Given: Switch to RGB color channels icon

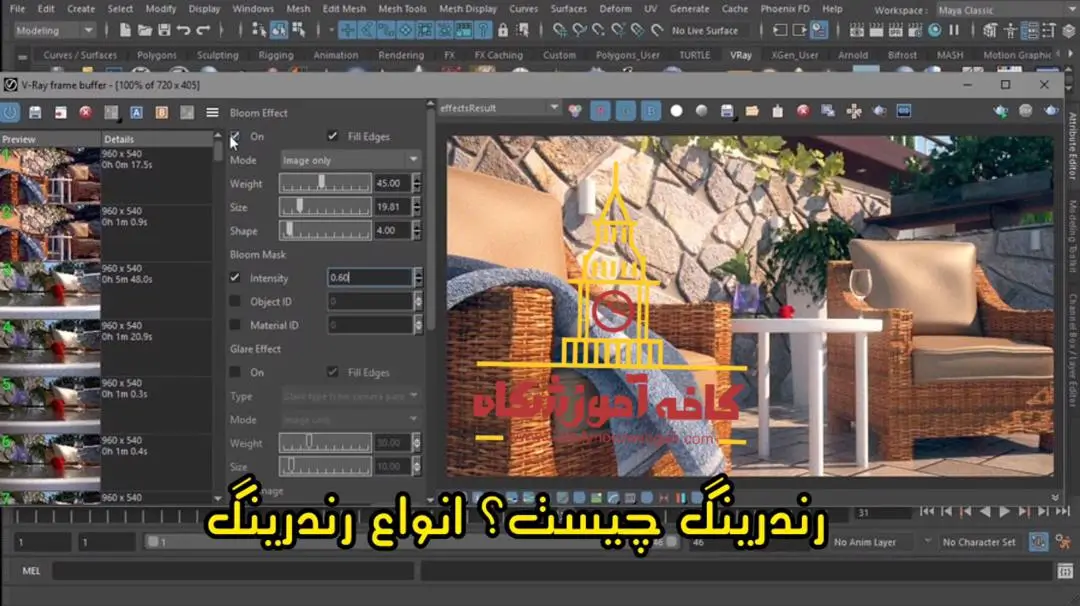Looking at the screenshot, I should 575,111.
